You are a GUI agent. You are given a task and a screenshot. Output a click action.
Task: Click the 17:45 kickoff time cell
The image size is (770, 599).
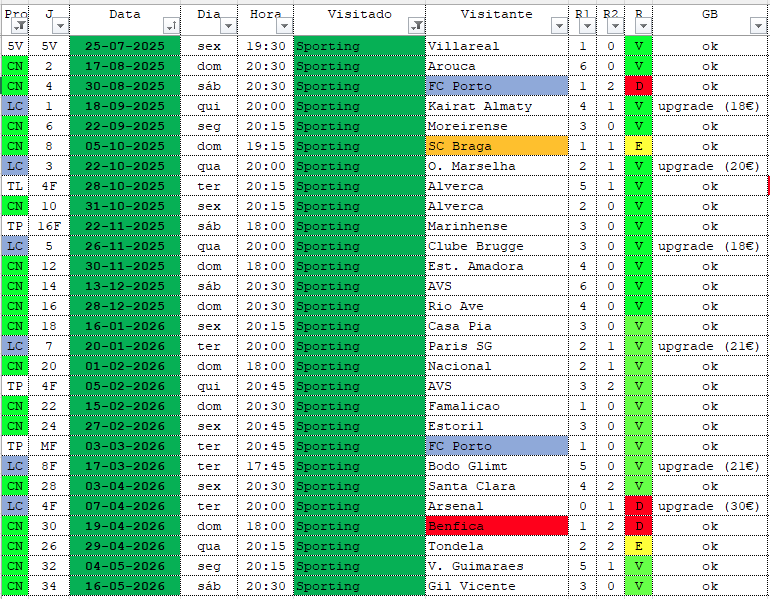(x=265, y=466)
